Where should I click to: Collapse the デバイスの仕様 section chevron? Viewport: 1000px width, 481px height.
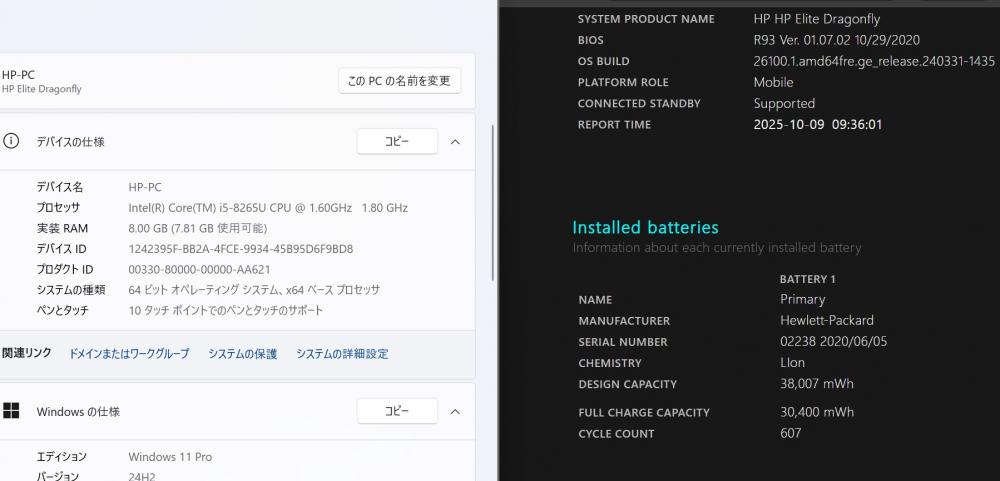click(455, 142)
